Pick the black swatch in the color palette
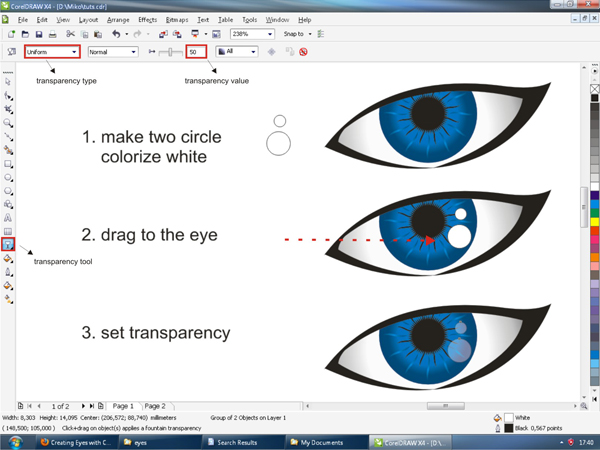This screenshot has width=600, height=450. (595, 98)
